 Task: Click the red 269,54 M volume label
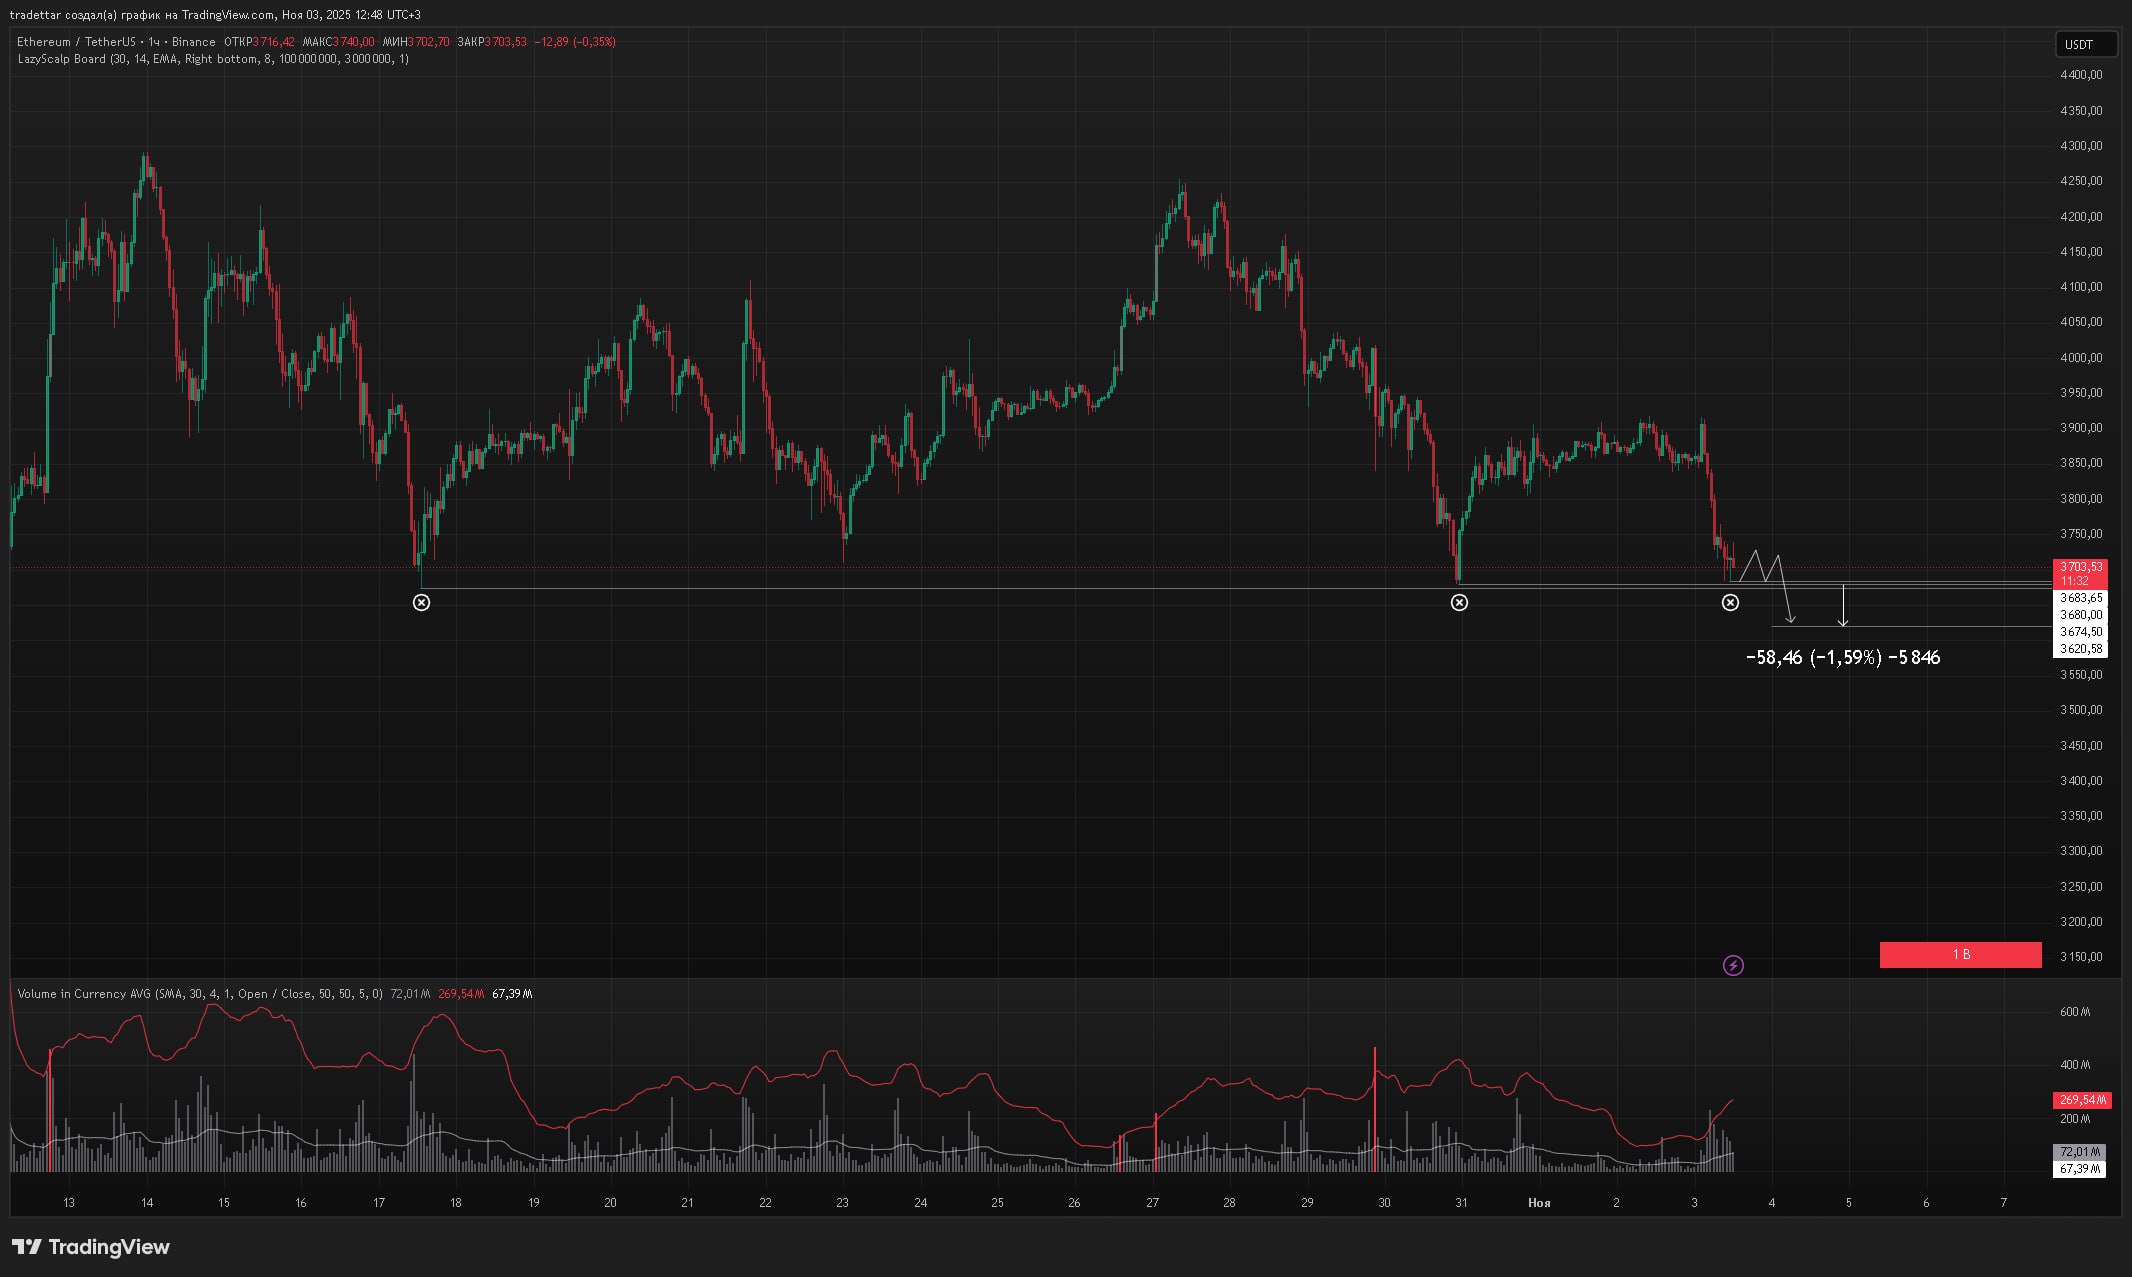click(x=2080, y=1100)
